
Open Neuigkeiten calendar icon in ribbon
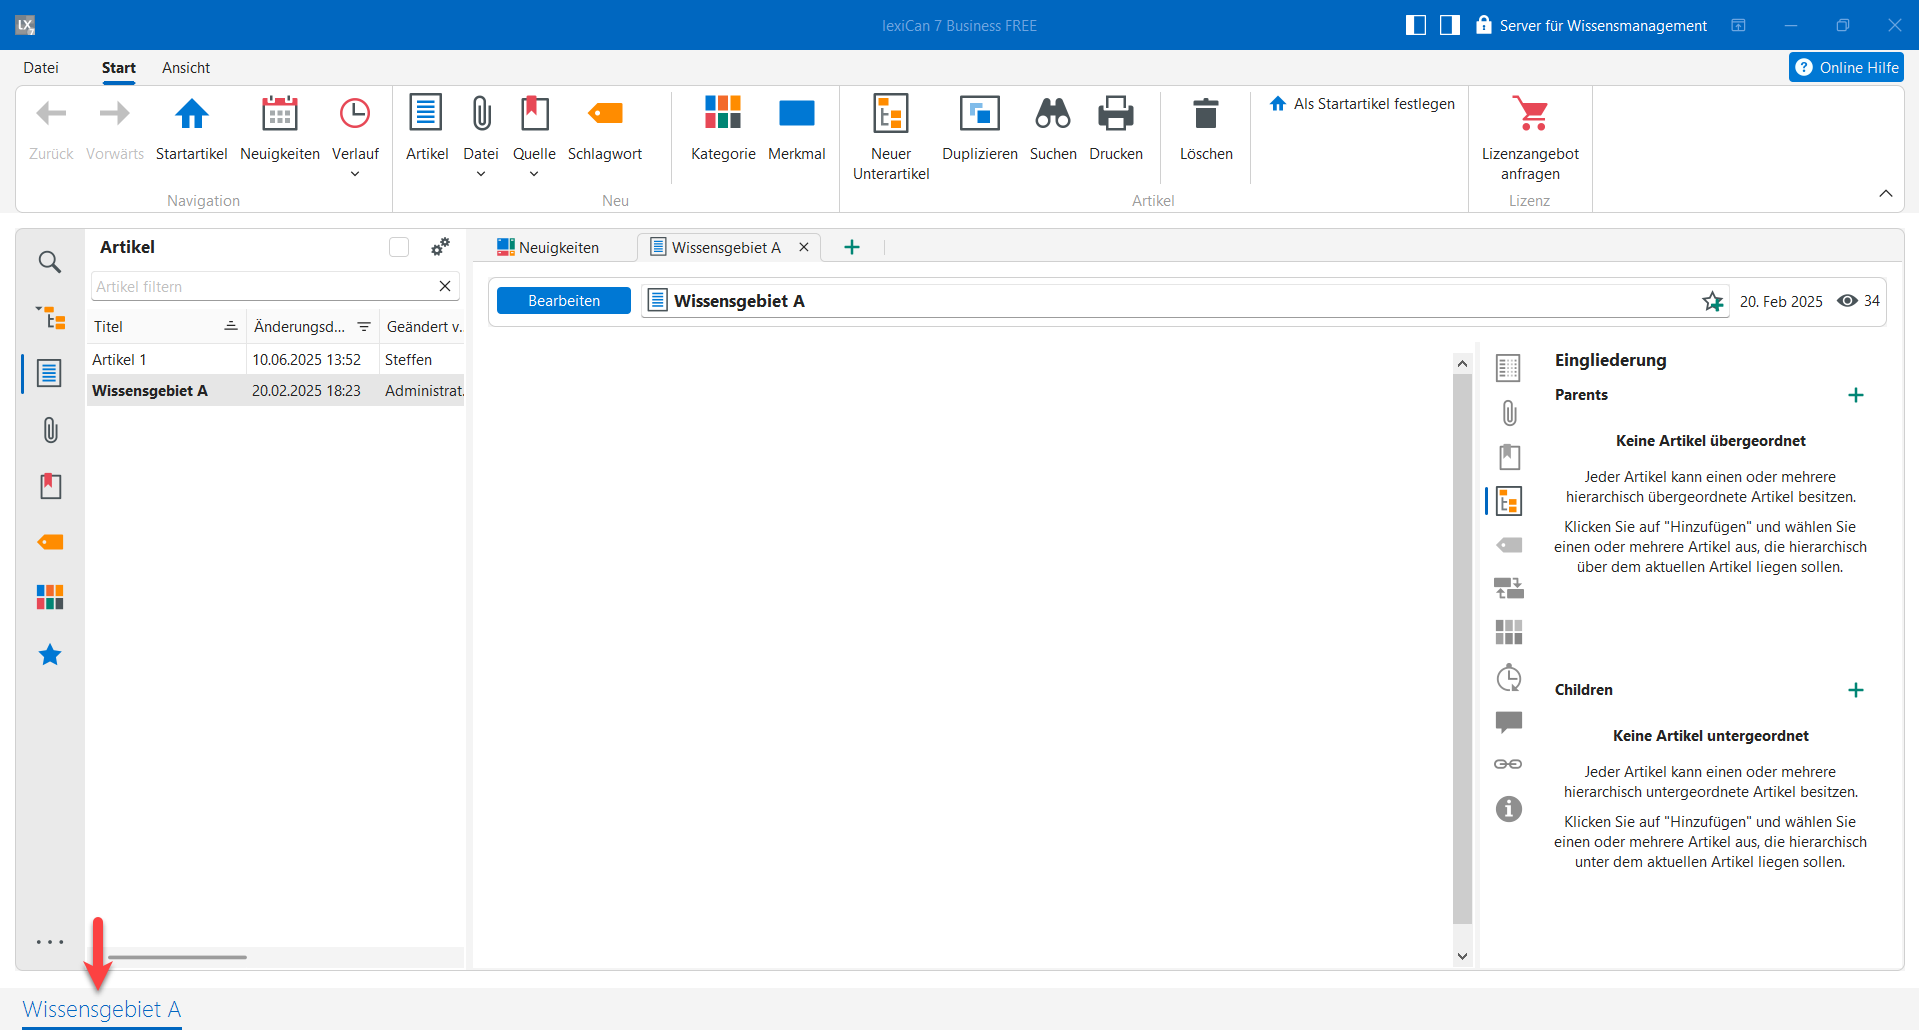pyautogui.click(x=279, y=115)
